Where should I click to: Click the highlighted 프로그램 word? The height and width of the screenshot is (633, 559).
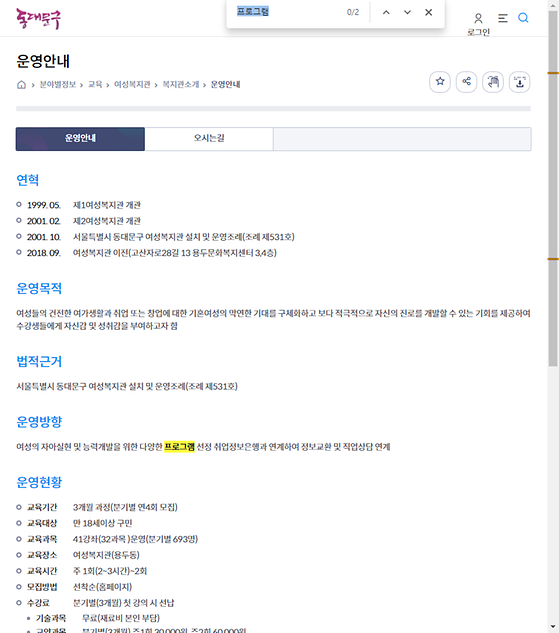pyautogui.click(x=179, y=447)
